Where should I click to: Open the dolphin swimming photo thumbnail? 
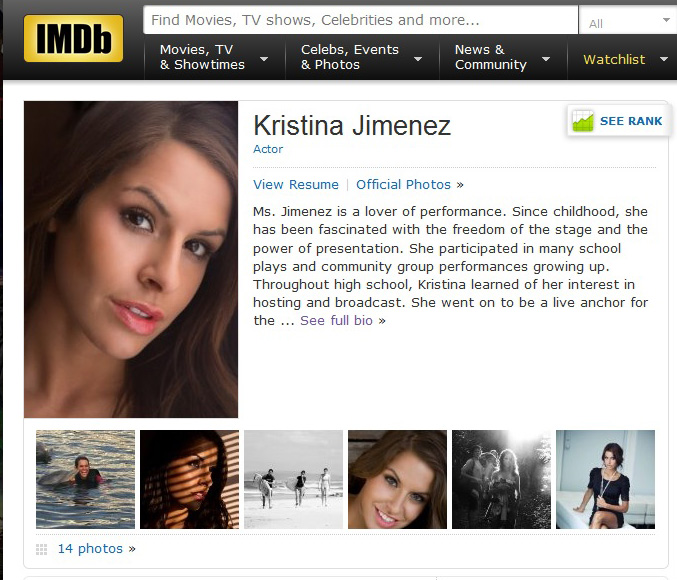coord(85,479)
